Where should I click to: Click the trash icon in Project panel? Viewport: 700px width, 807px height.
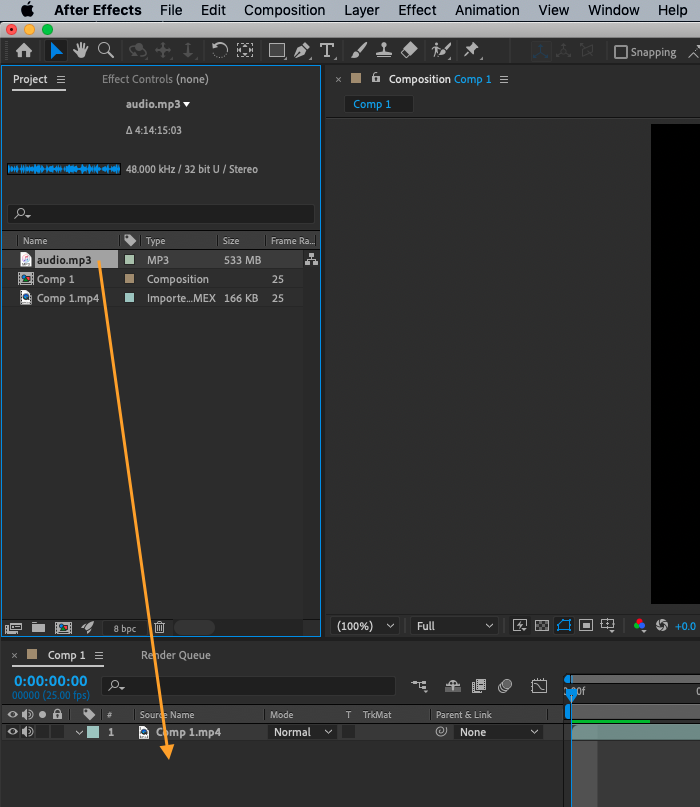159,628
